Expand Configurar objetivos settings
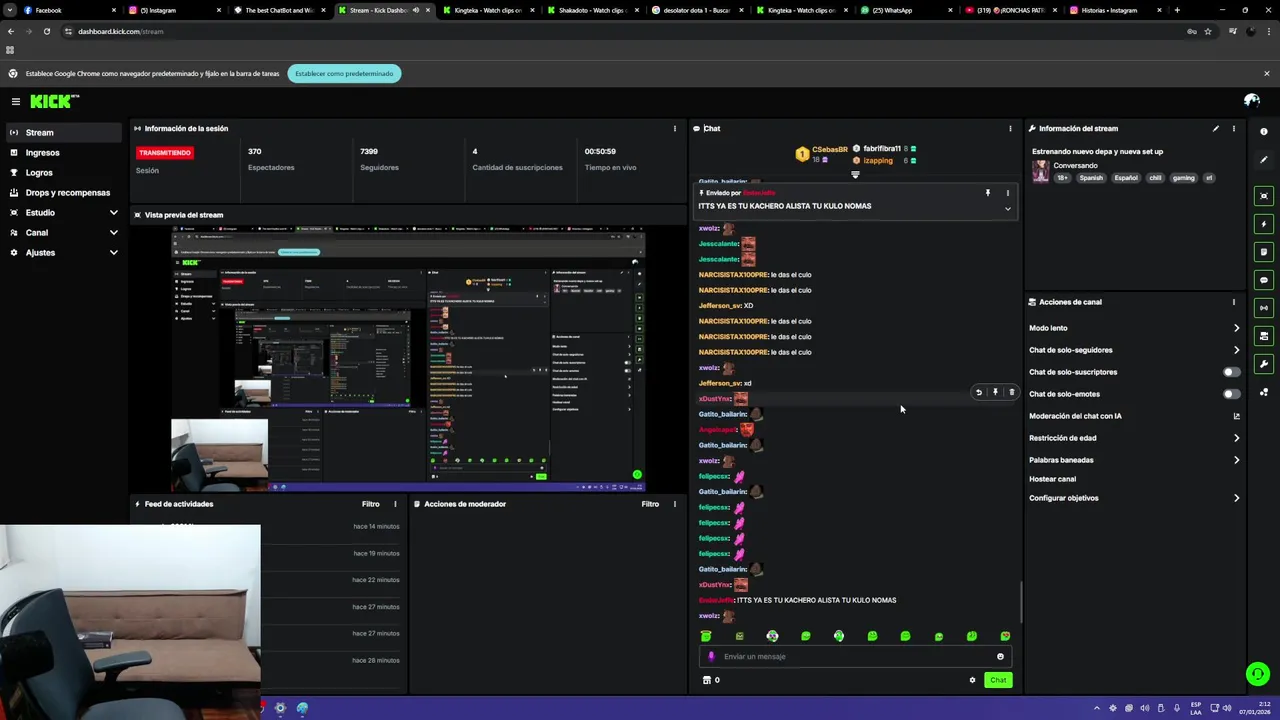Screen dimensions: 1280x720 1236,498
